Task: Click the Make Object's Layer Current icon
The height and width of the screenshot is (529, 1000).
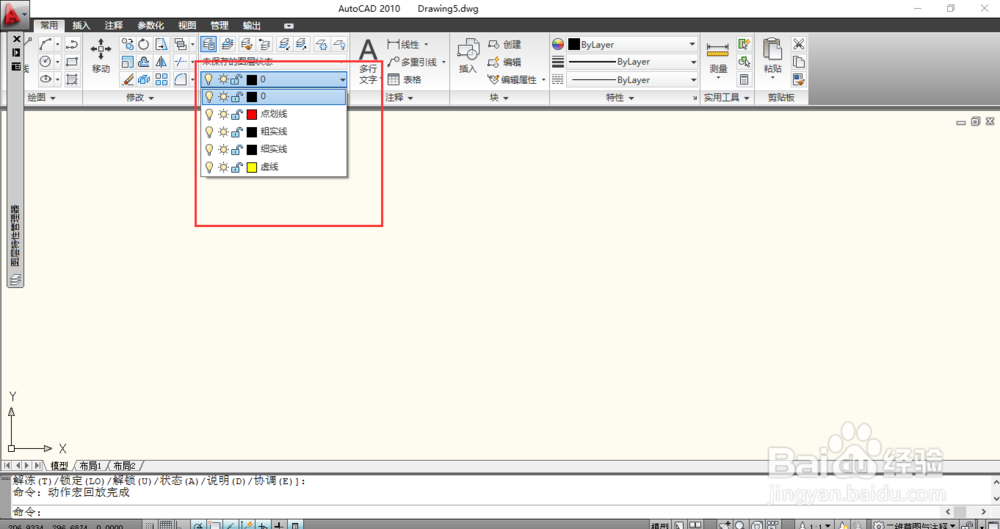Action: (x=227, y=44)
